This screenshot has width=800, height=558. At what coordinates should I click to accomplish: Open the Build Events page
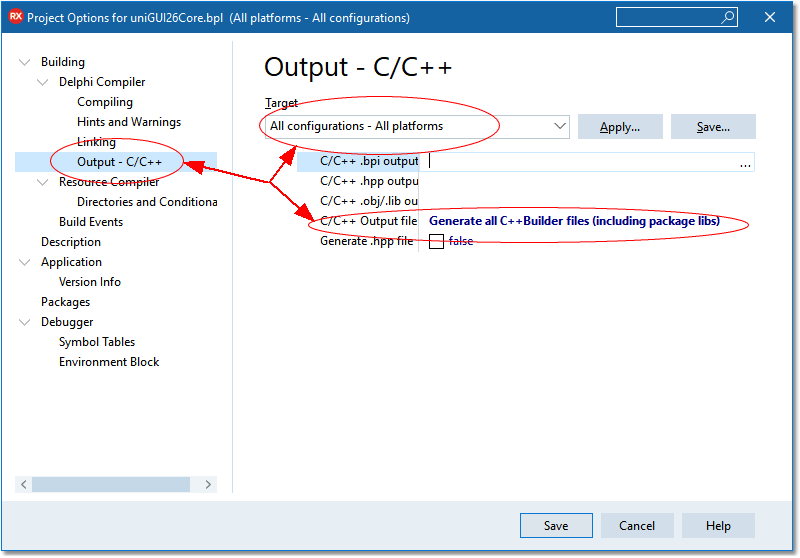coord(91,222)
